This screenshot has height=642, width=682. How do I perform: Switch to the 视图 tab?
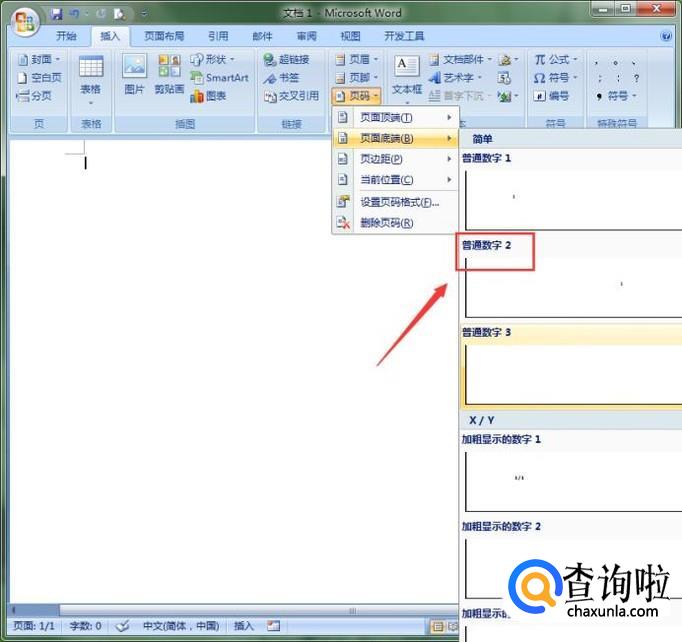coord(350,36)
